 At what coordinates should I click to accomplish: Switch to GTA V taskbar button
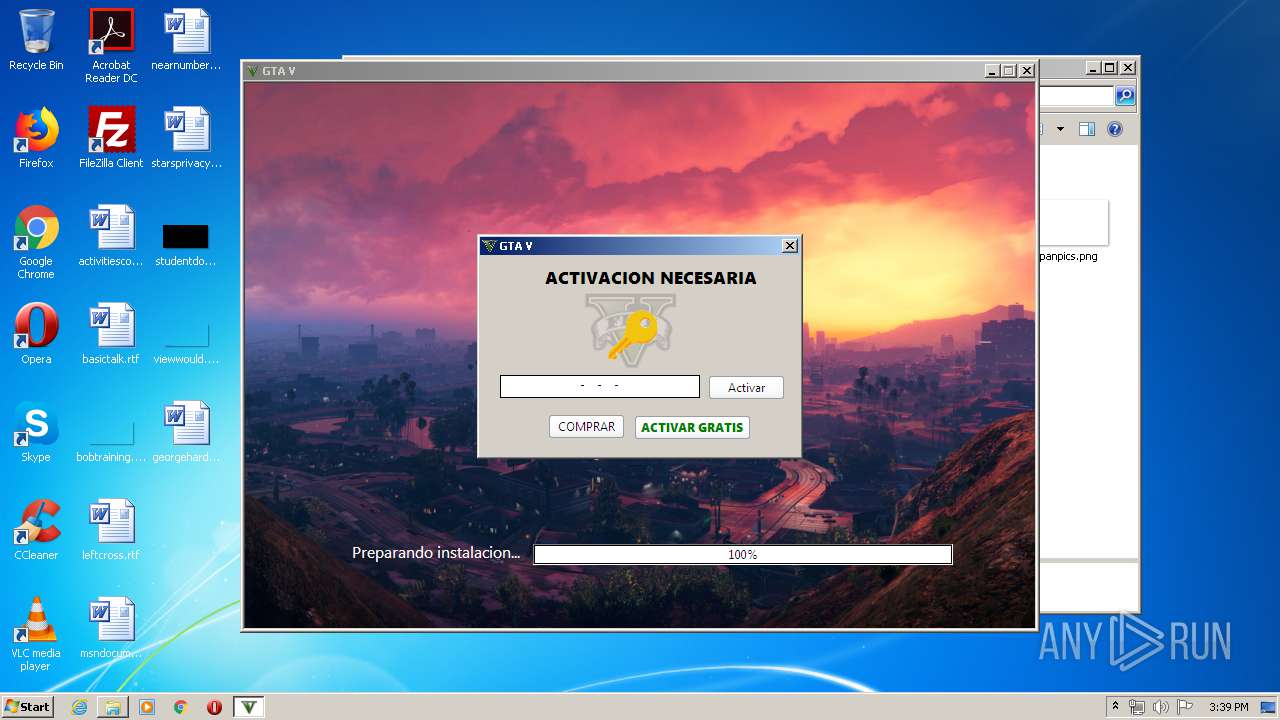(249, 707)
